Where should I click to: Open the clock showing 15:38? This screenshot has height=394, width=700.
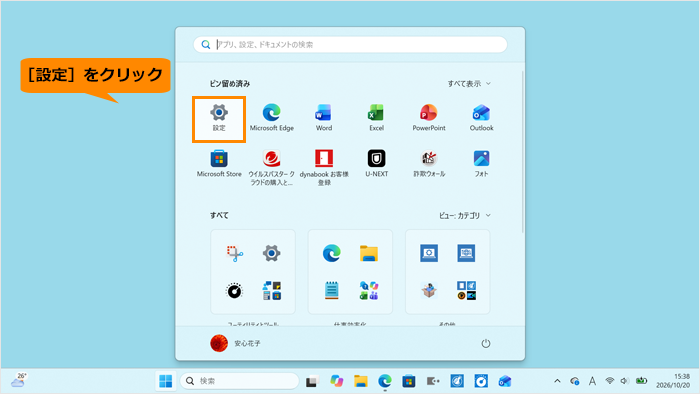673,381
